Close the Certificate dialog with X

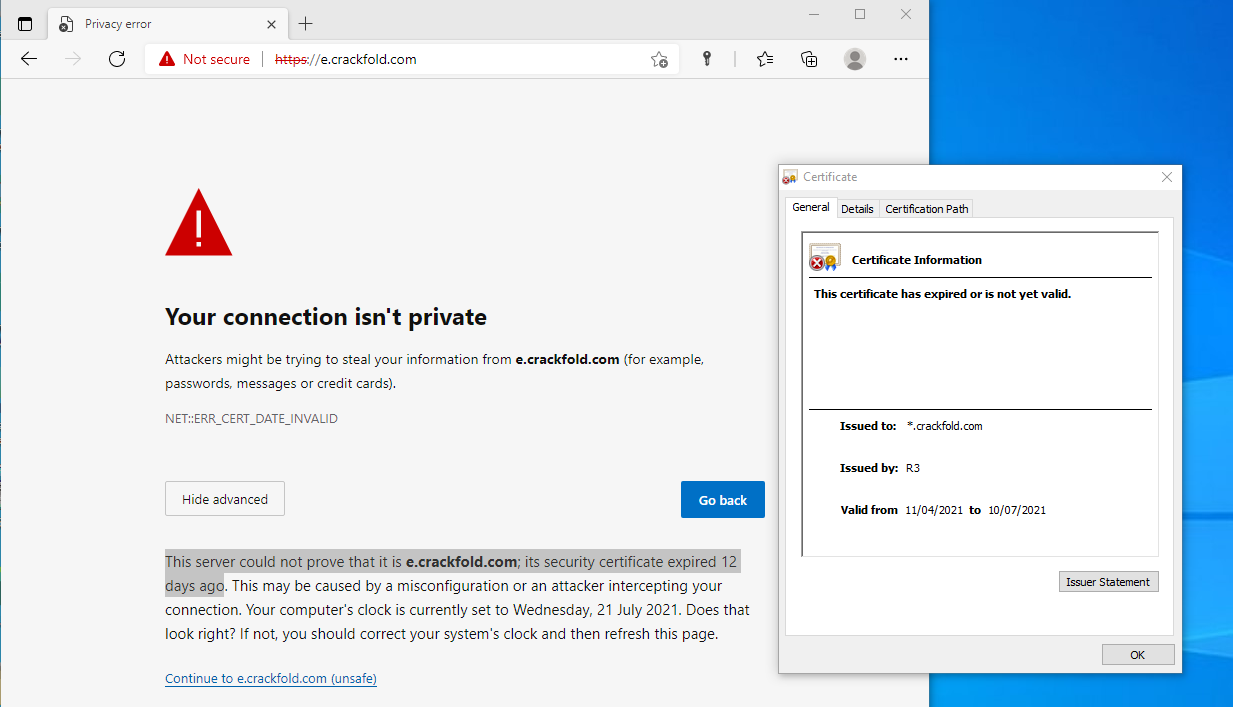tap(1166, 177)
